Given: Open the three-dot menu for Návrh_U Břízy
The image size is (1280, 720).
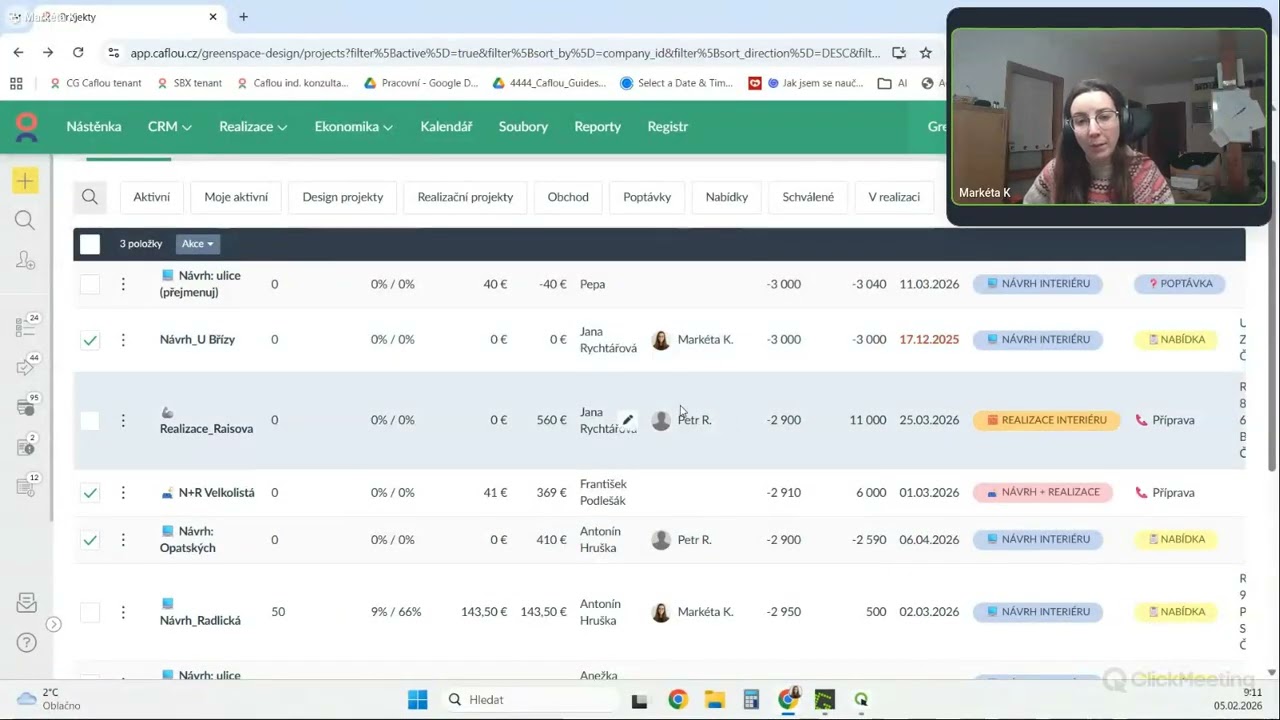Looking at the screenshot, I should [x=123, y=340].
